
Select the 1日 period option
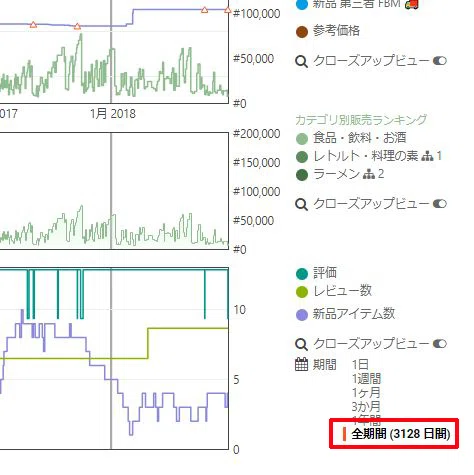360,365
